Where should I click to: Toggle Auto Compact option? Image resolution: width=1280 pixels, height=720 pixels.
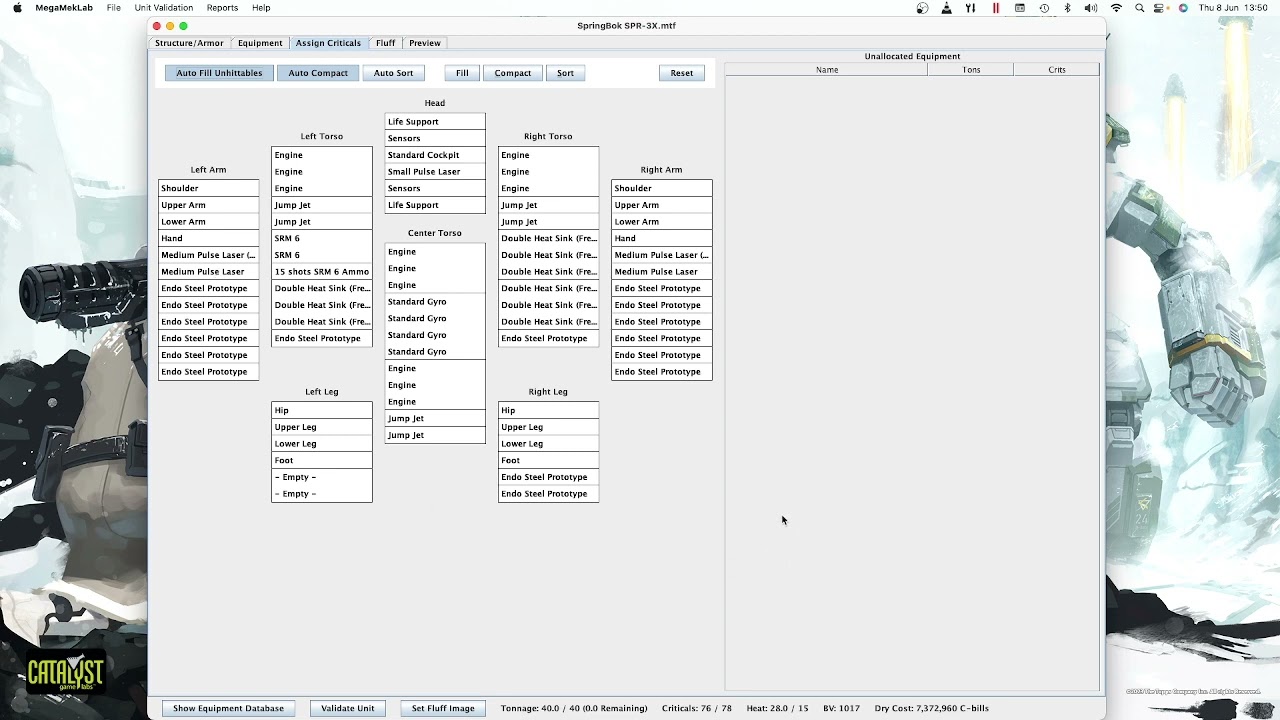tap(318, 73)
